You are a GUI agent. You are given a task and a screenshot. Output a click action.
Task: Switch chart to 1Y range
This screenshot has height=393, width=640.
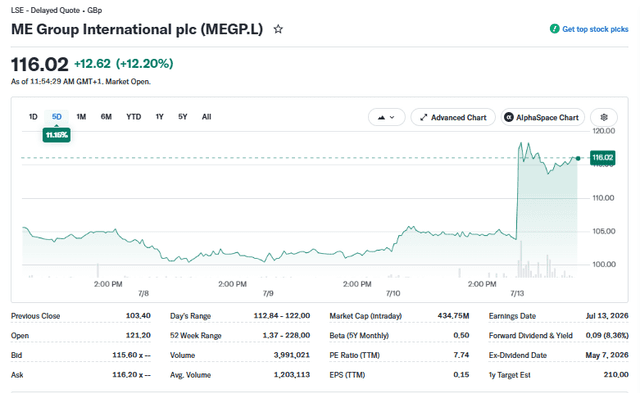[x=159, y=117]
